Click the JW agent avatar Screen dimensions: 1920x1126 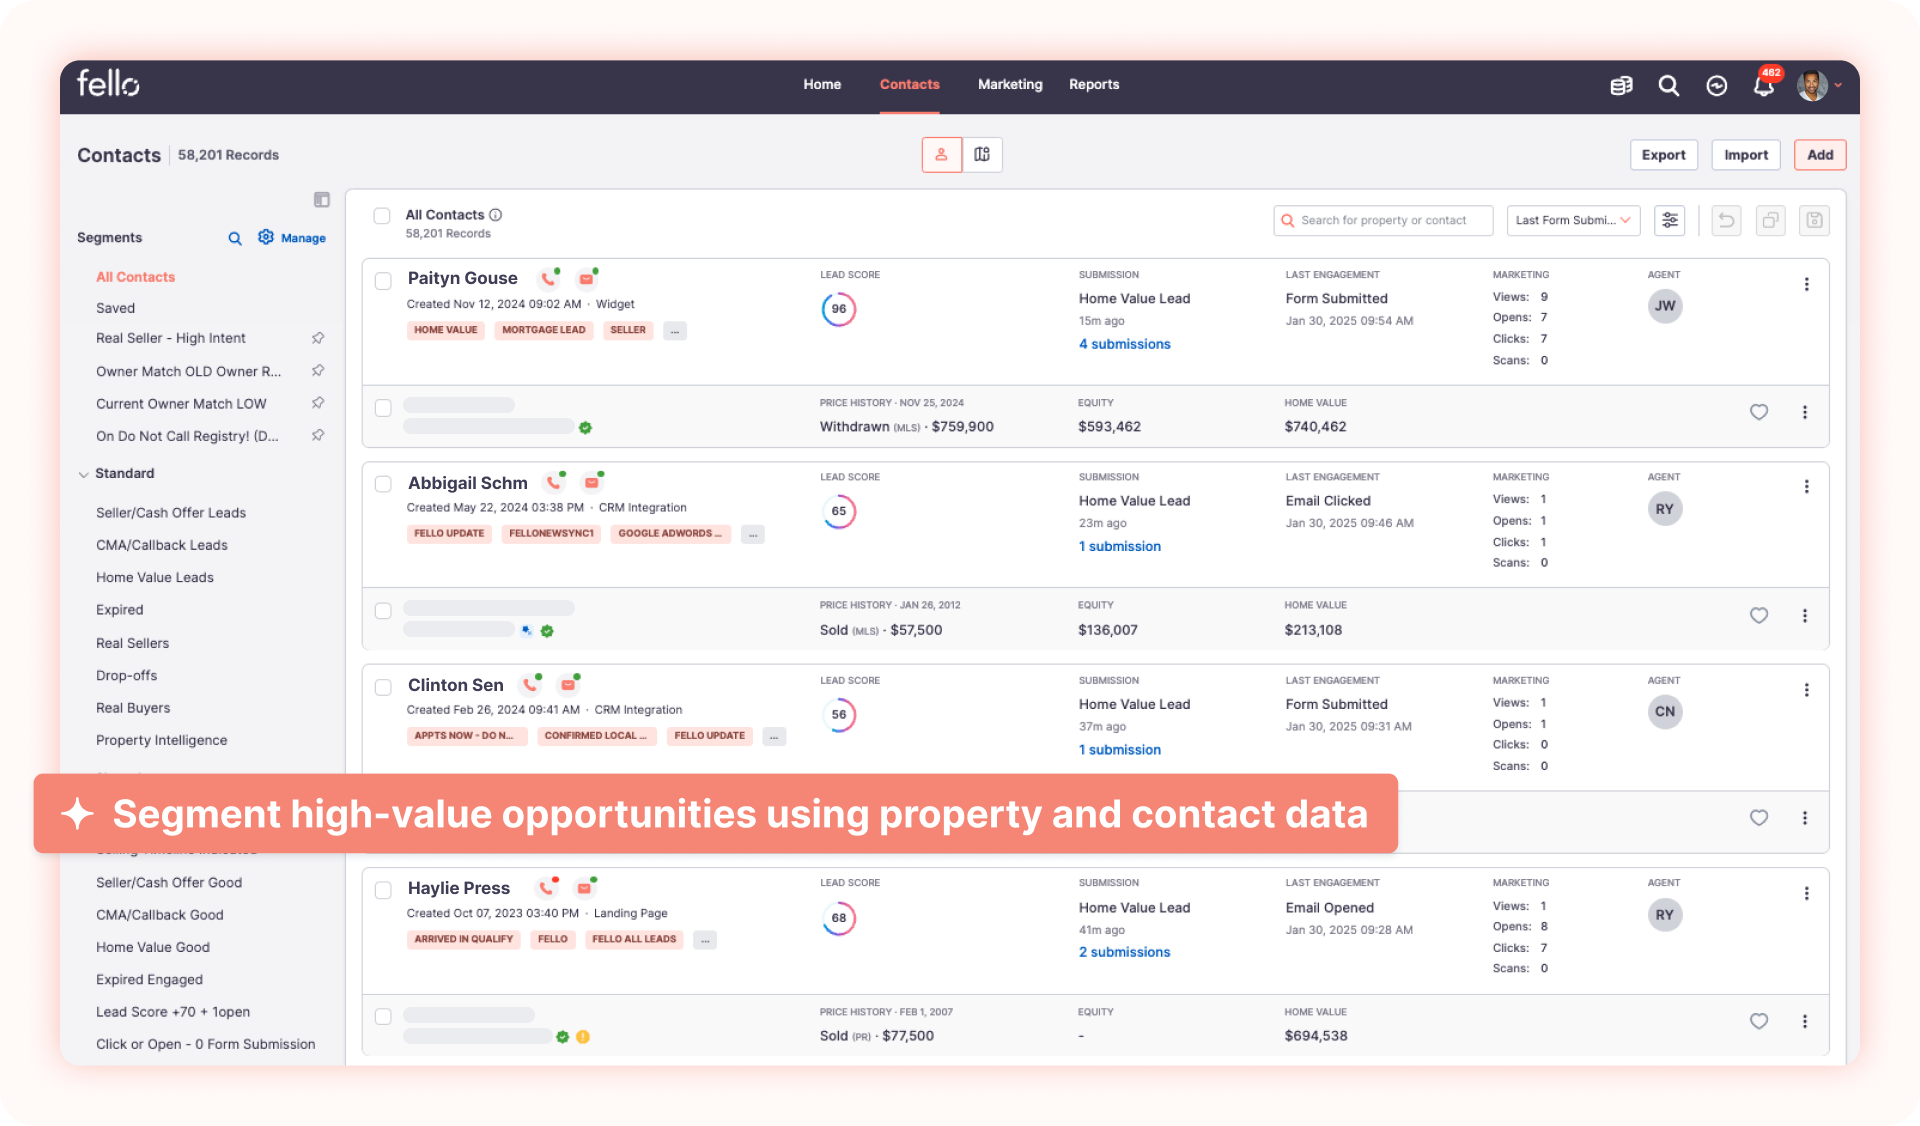click(x=1665, y=306)
